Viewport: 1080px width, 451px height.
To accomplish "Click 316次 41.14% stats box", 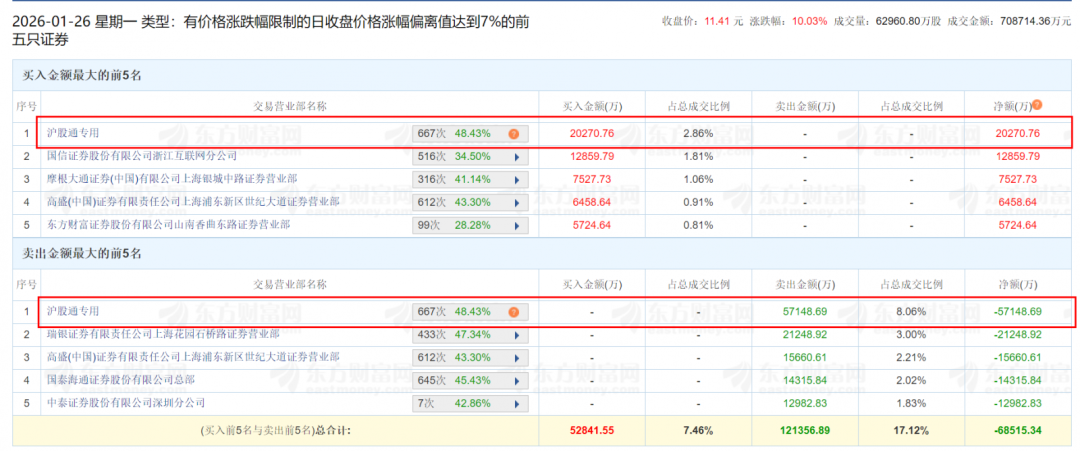I will [470, 180].
